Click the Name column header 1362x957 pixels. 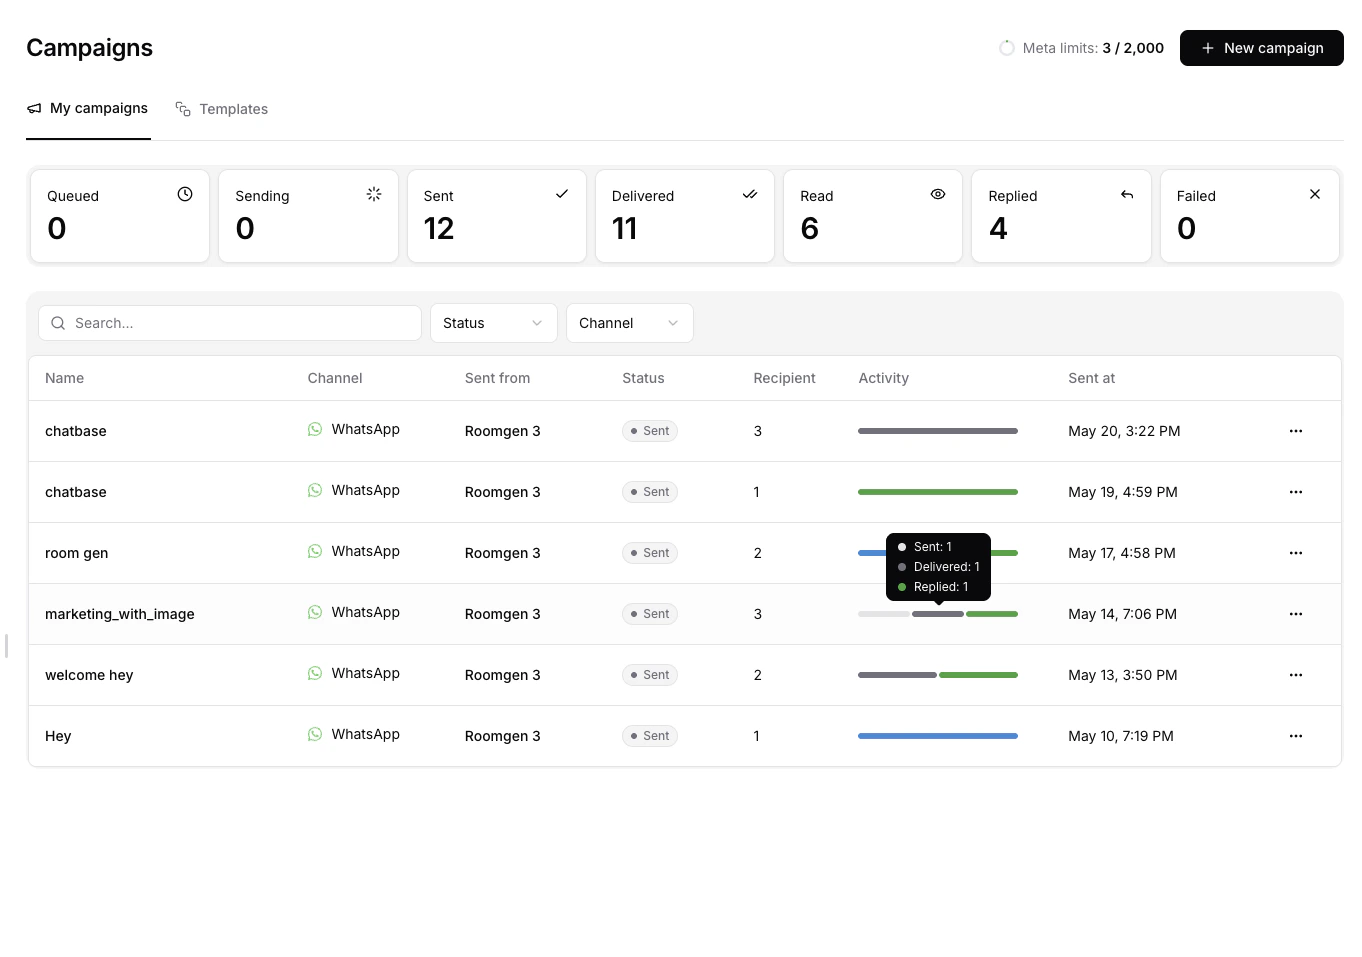pos(65,378)
